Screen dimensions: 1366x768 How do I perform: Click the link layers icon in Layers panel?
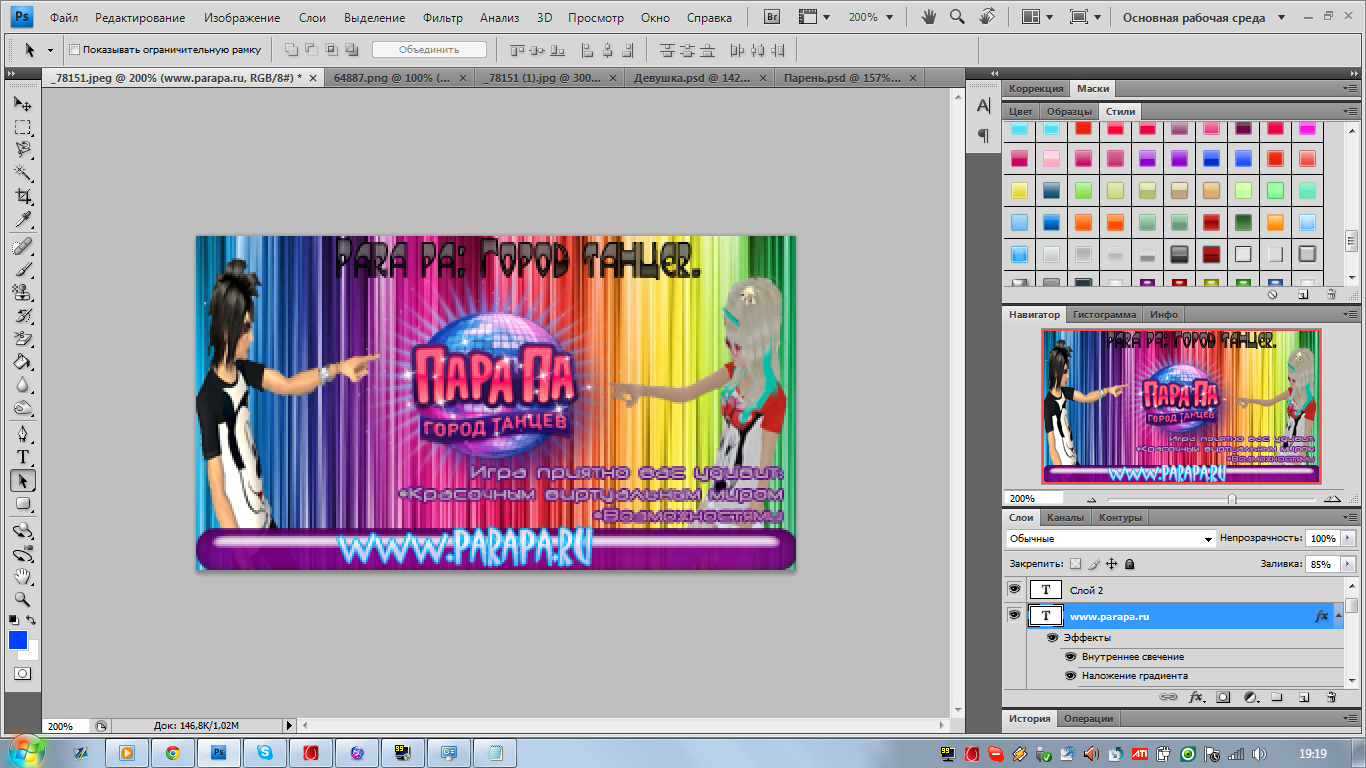(1167, 697)
